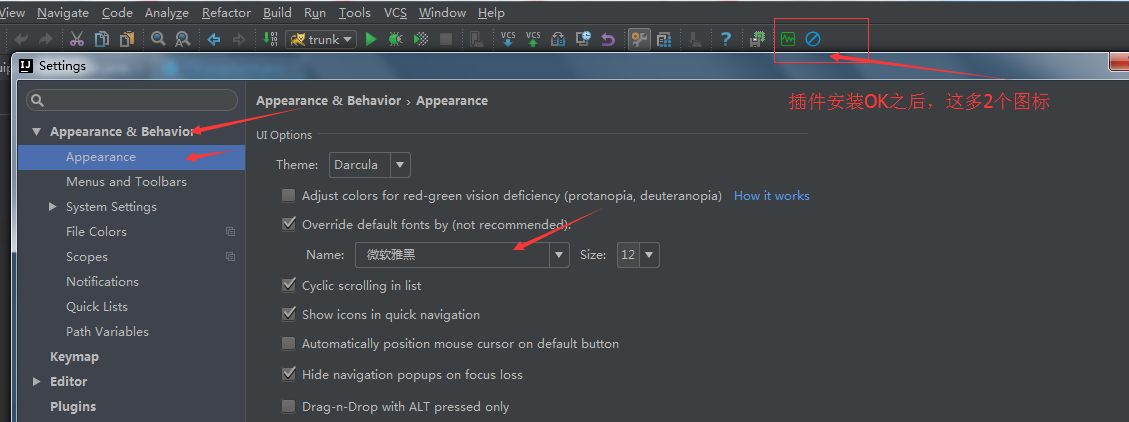Select Notifications in settings tree

[x=102, y=282]
